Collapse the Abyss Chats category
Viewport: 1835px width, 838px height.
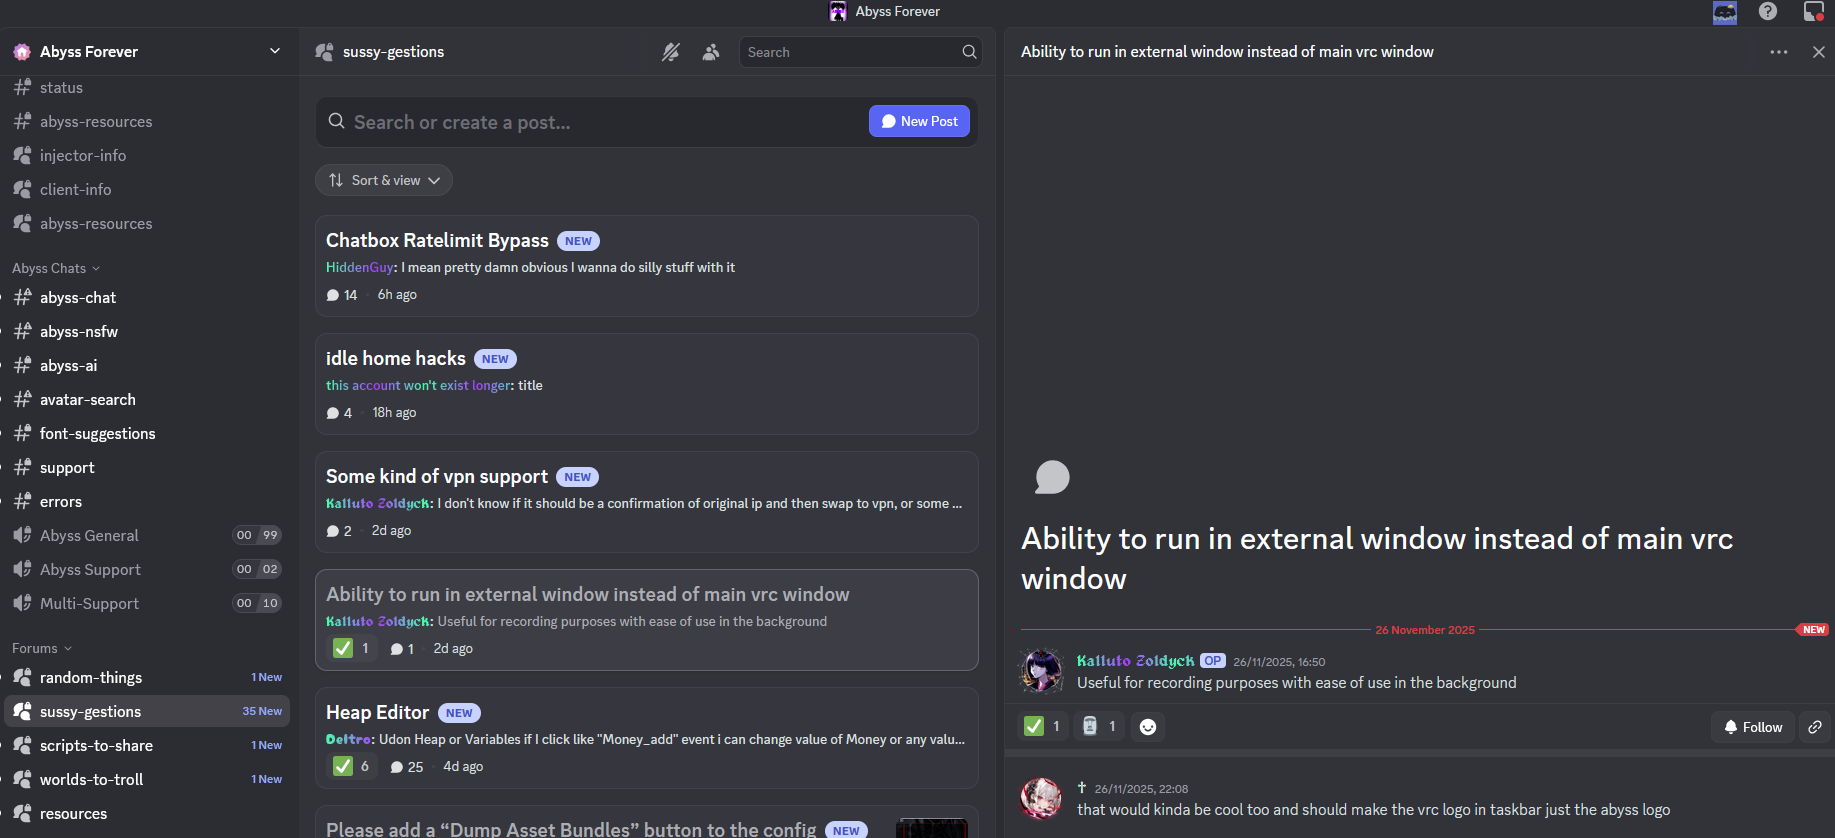pyautogui.click(x=56, y=268)
